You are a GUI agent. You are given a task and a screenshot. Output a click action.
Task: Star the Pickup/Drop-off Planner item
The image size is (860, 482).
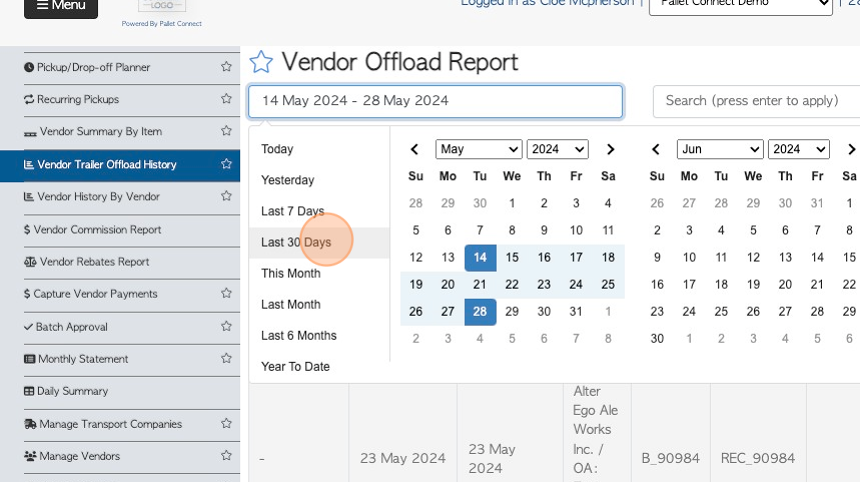tap(226, 67)
